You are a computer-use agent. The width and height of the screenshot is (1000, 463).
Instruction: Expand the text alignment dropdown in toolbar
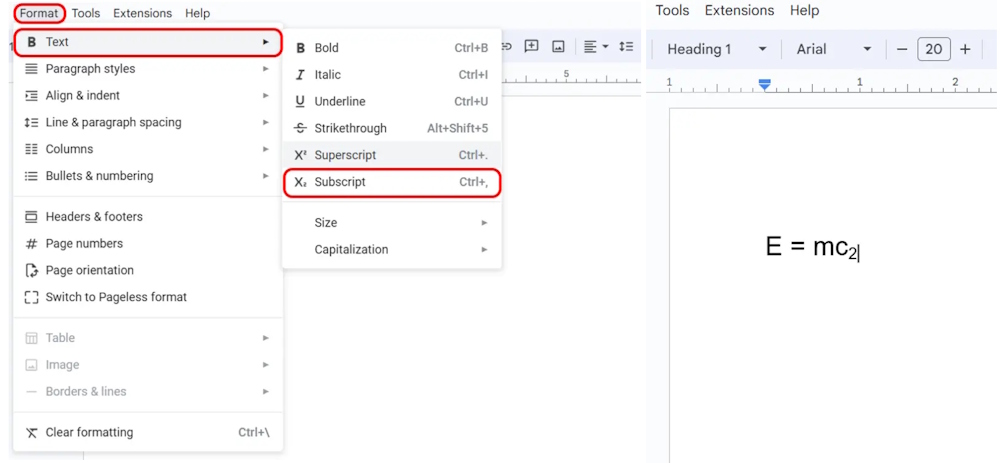pyautogui.click(x=596, y=46)
